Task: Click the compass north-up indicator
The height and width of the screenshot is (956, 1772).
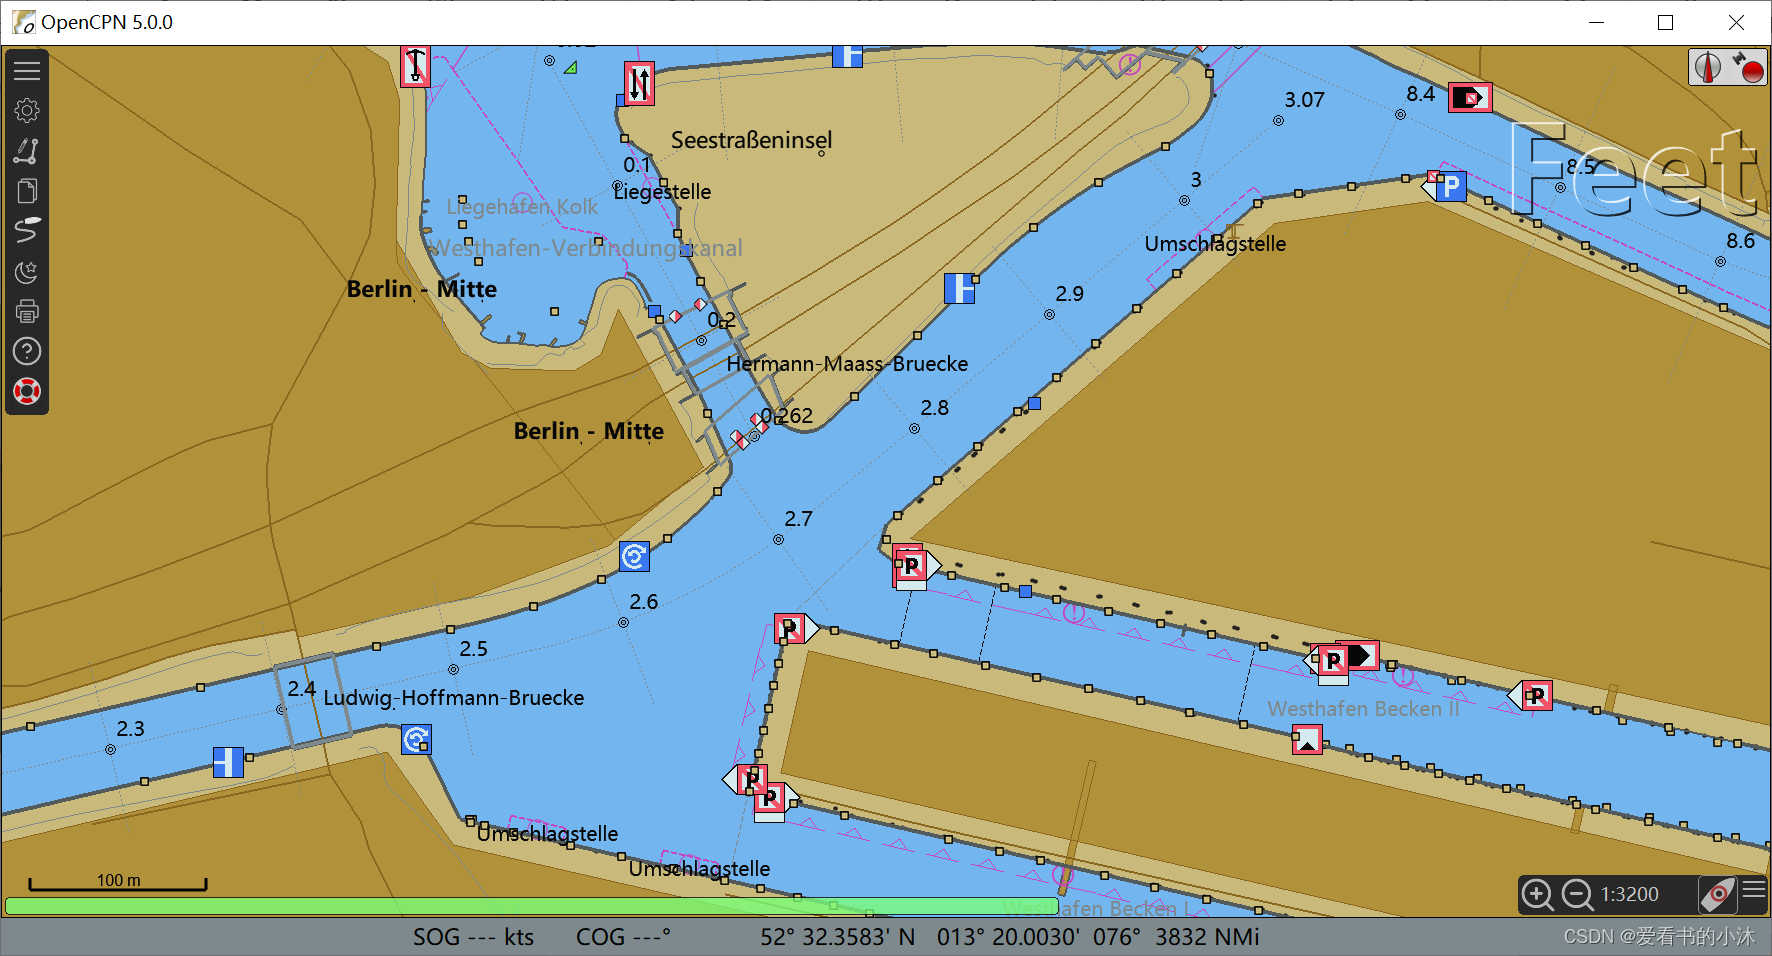Action: click(x=1708, y=67)
